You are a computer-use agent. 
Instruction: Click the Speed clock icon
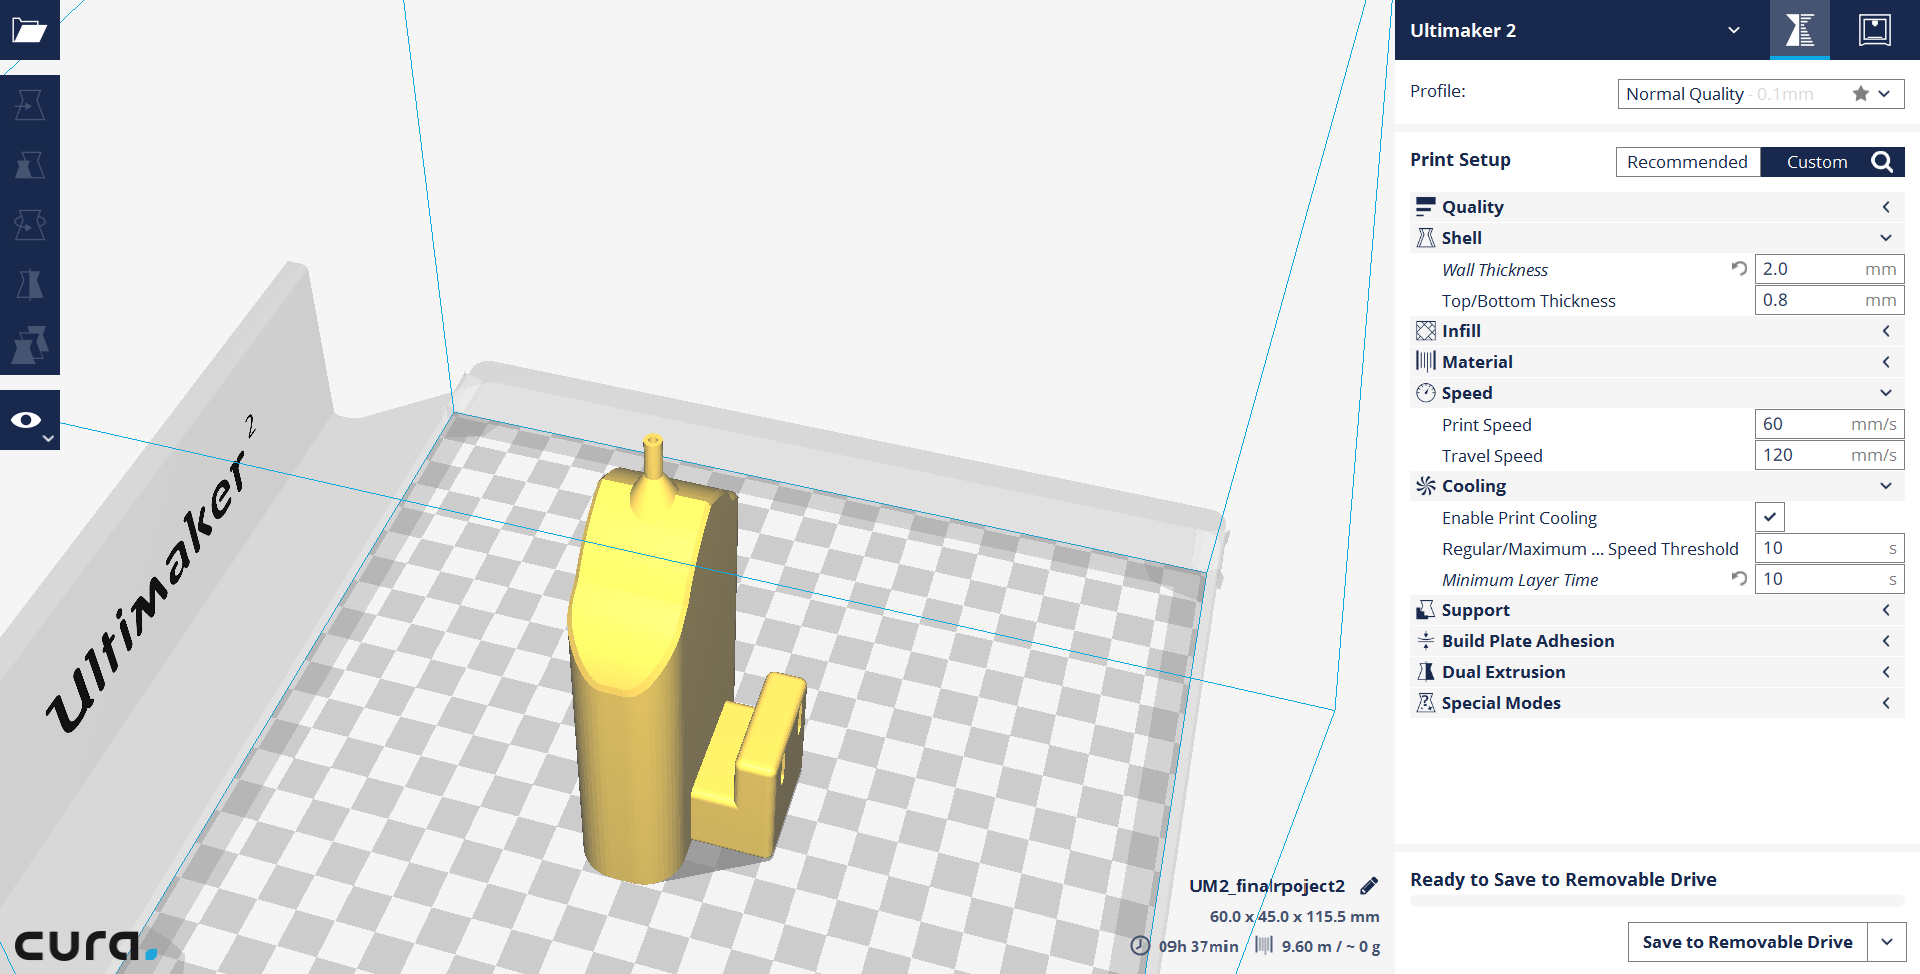coord(1426,393)
